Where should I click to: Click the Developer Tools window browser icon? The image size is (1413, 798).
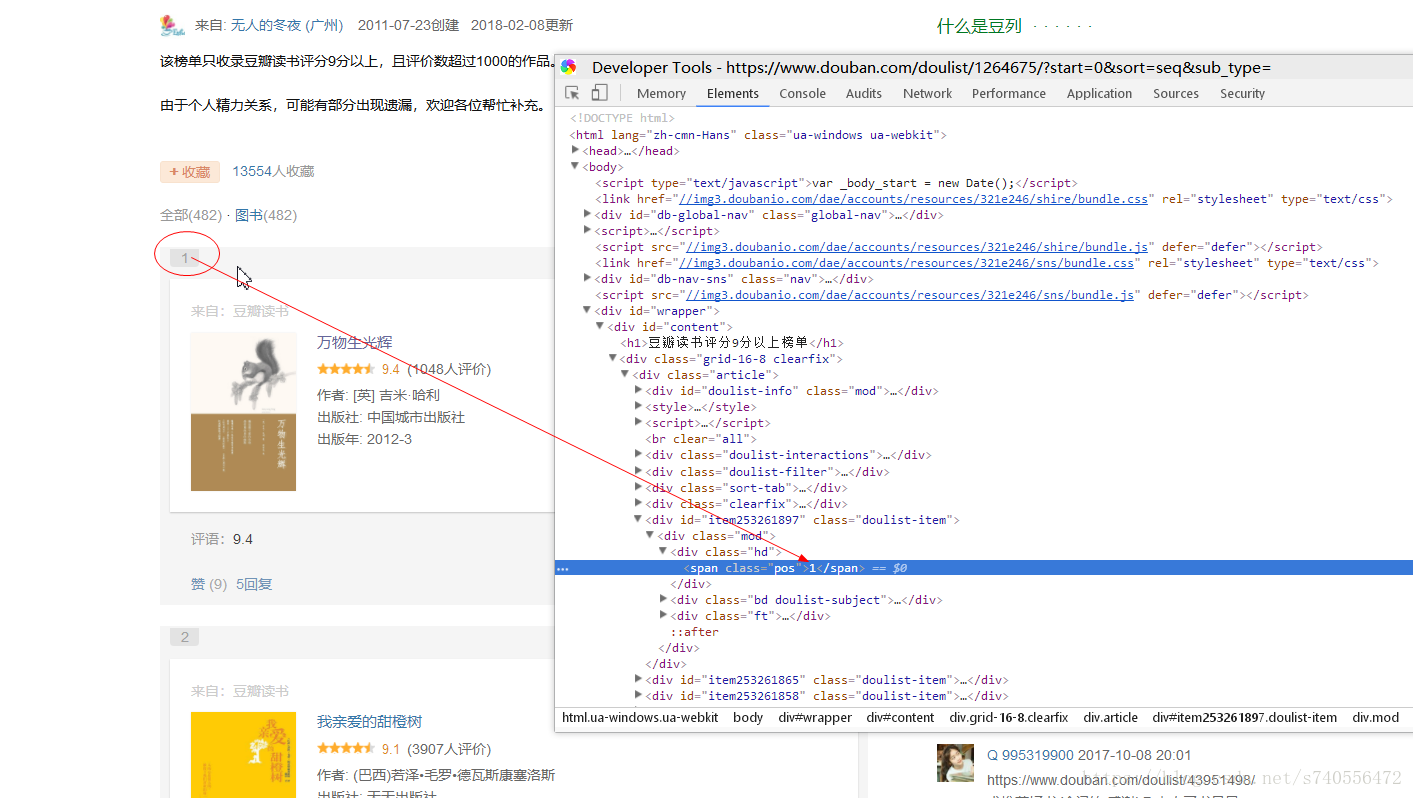click(x=568, y=67)
